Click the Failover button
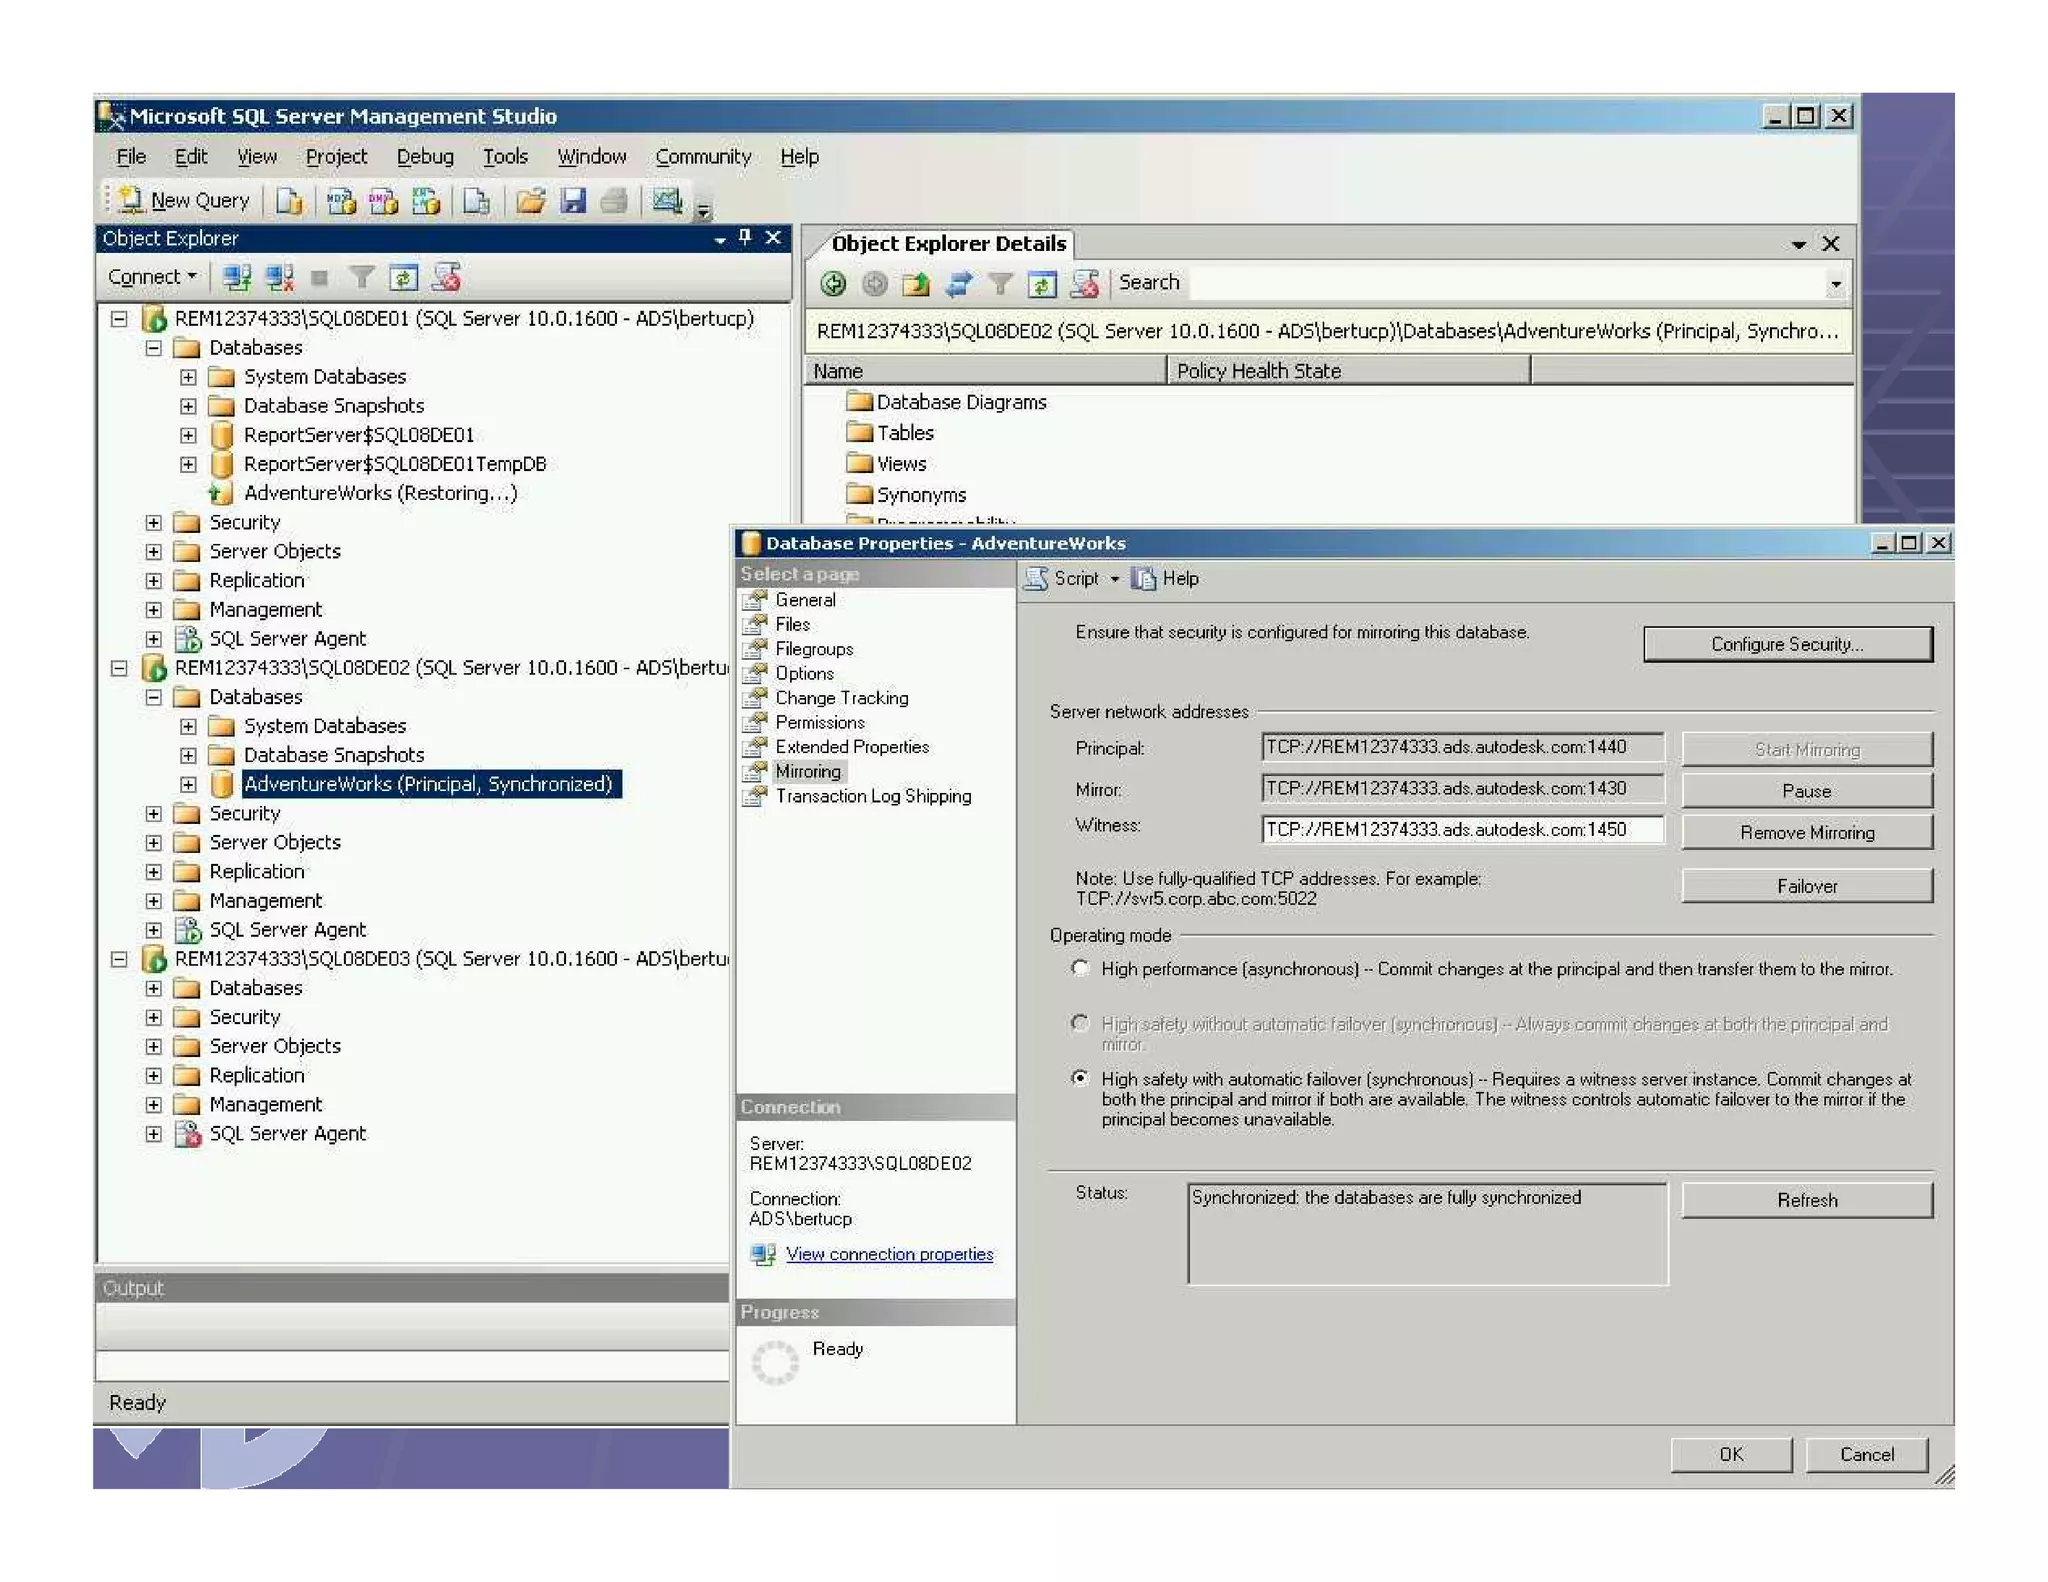 1806,886
